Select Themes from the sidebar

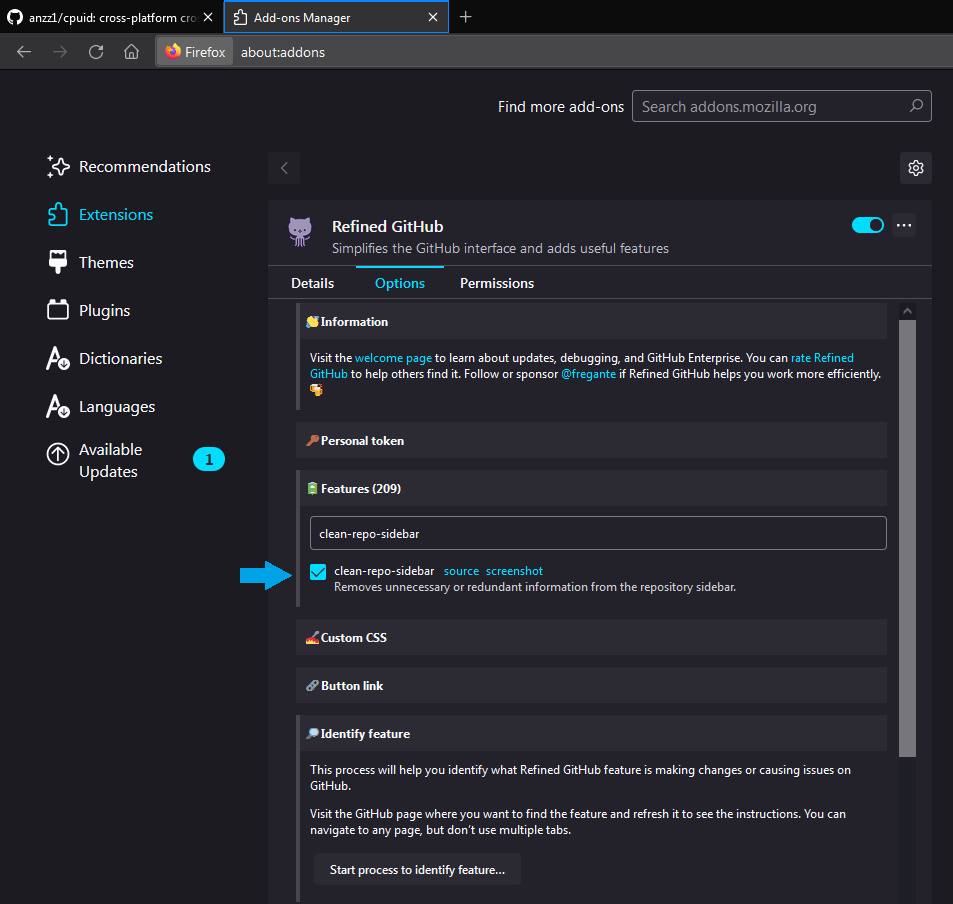106,262
